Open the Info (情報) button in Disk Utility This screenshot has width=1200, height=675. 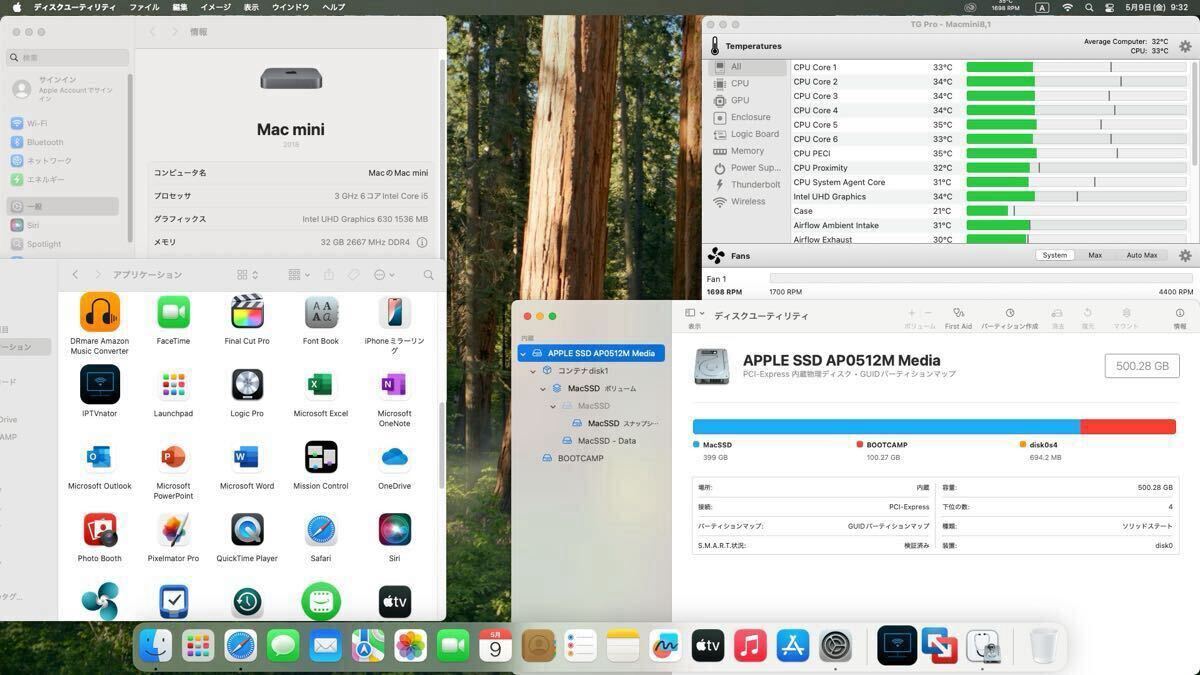click(x=1180, y=318)
